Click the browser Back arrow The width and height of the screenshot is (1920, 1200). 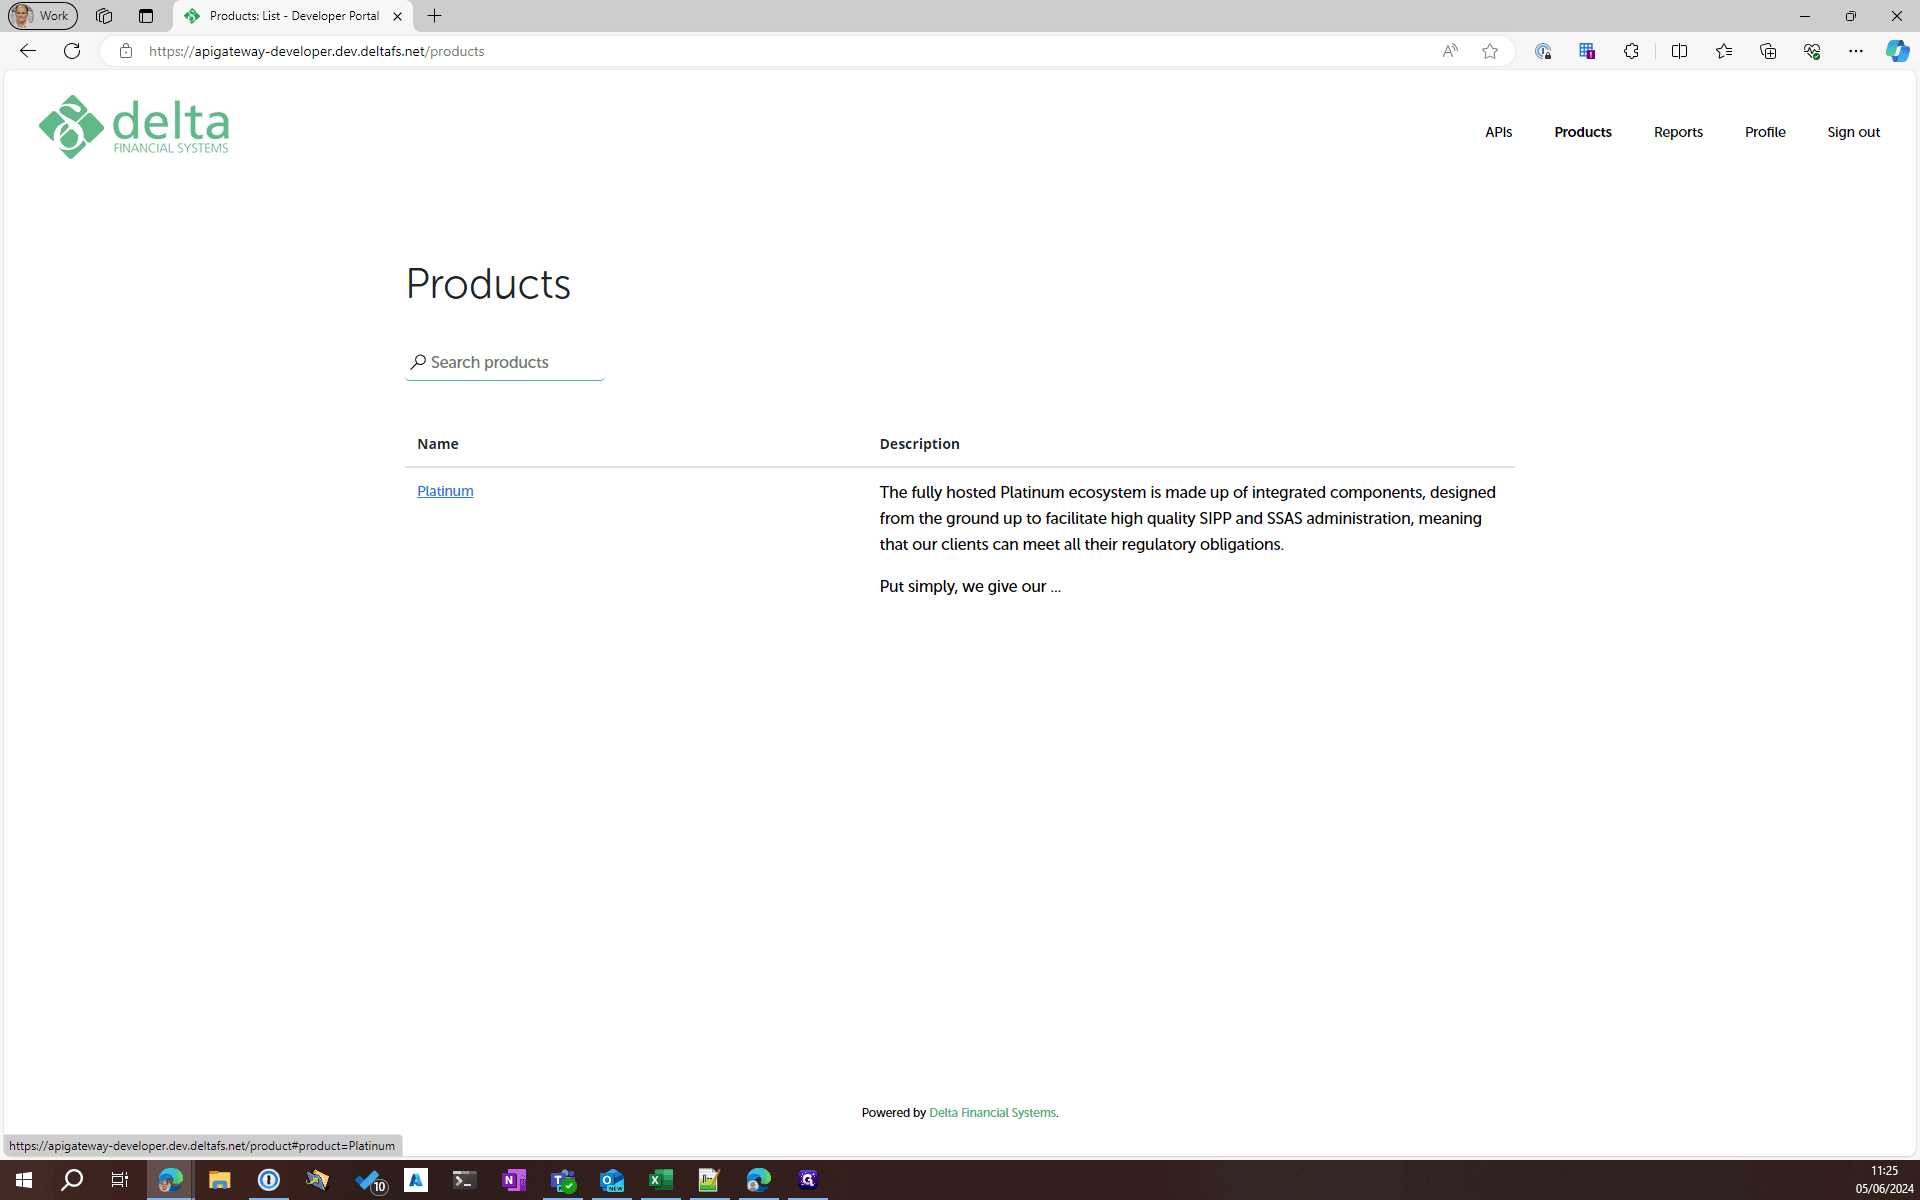28,51
